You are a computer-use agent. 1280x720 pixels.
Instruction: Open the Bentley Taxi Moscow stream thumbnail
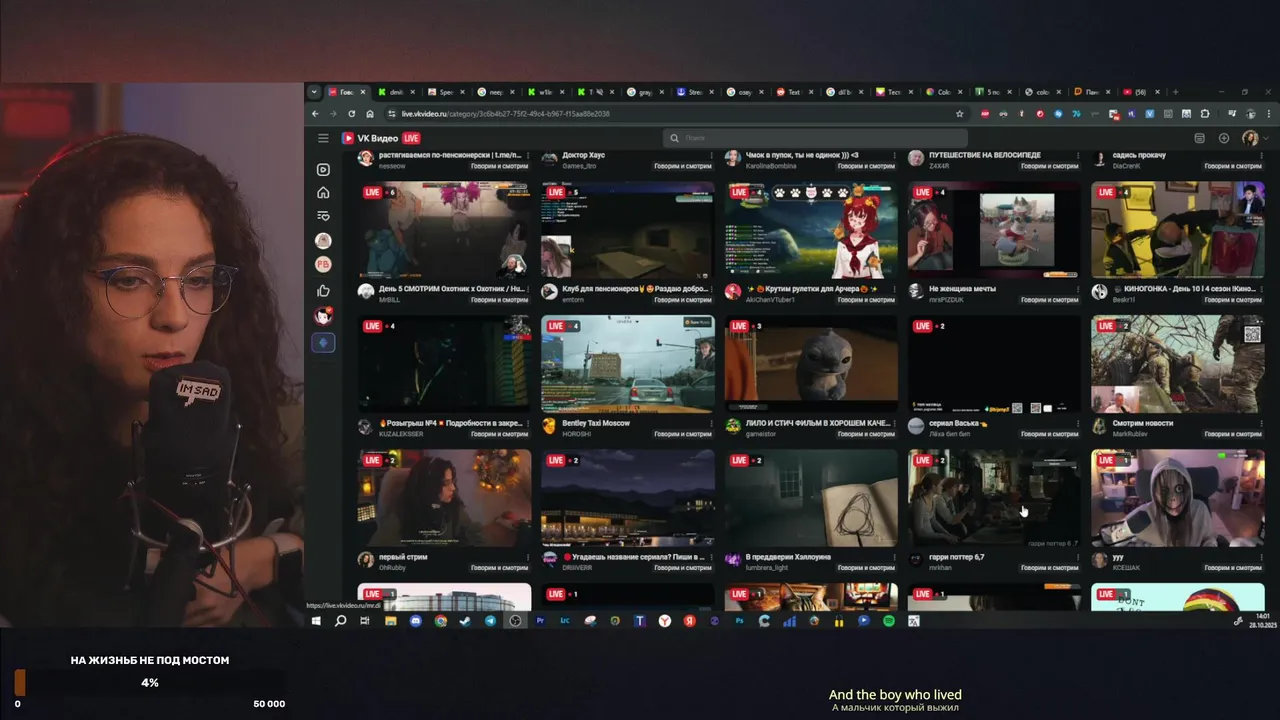pos(628,363)
